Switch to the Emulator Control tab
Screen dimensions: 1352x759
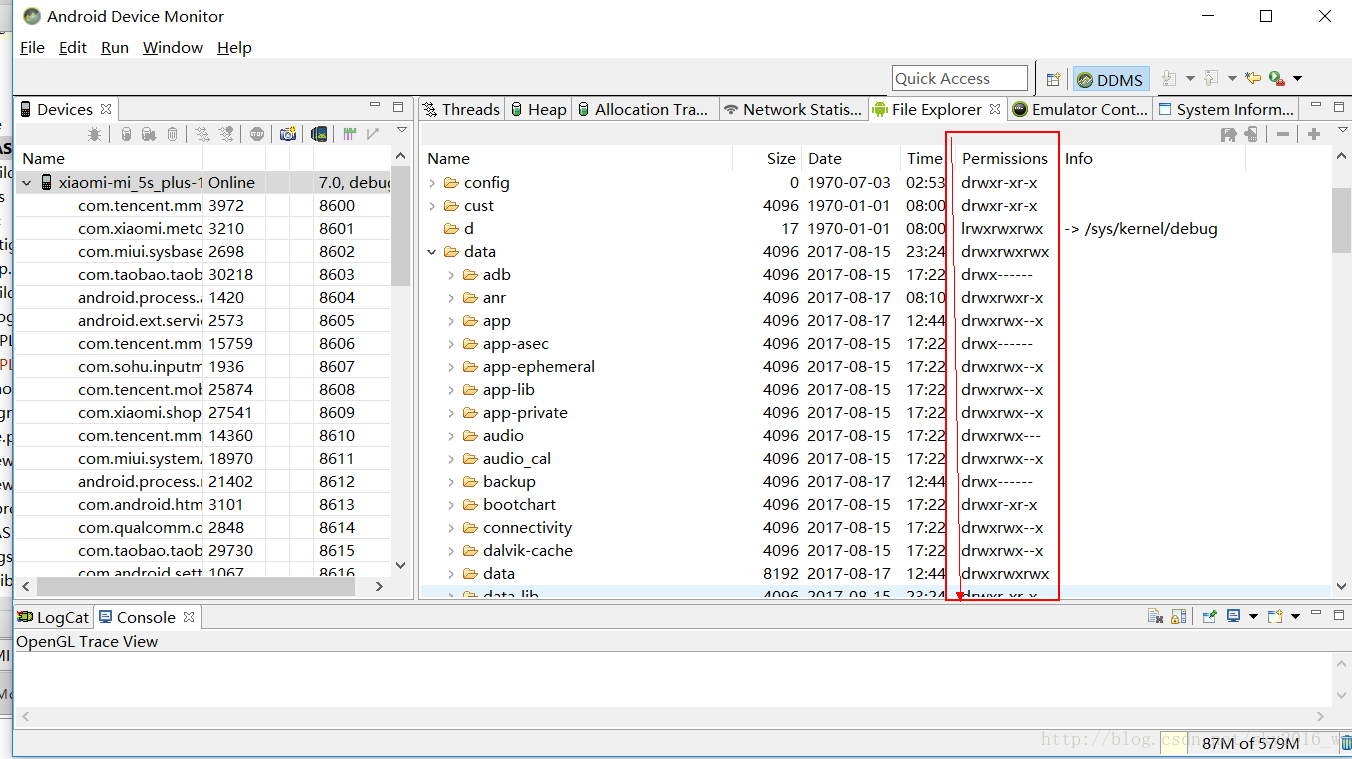pos(1080,110)
